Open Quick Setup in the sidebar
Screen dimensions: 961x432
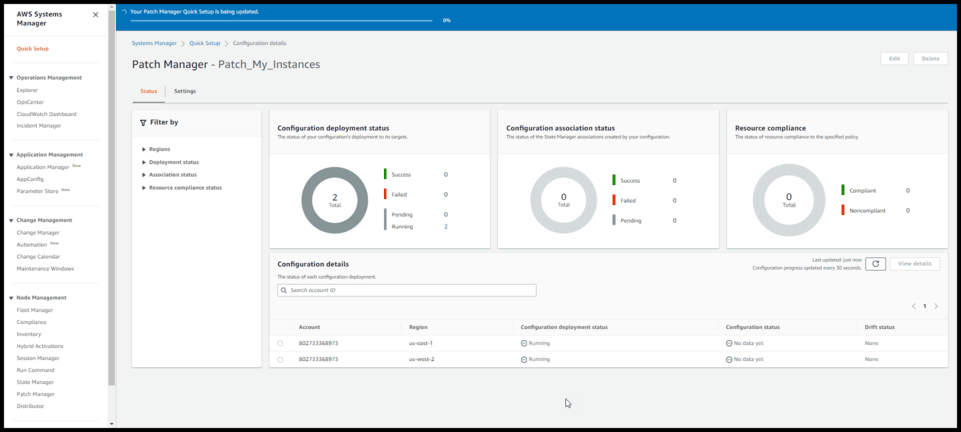pyautogui.click(x=32, y=48)
